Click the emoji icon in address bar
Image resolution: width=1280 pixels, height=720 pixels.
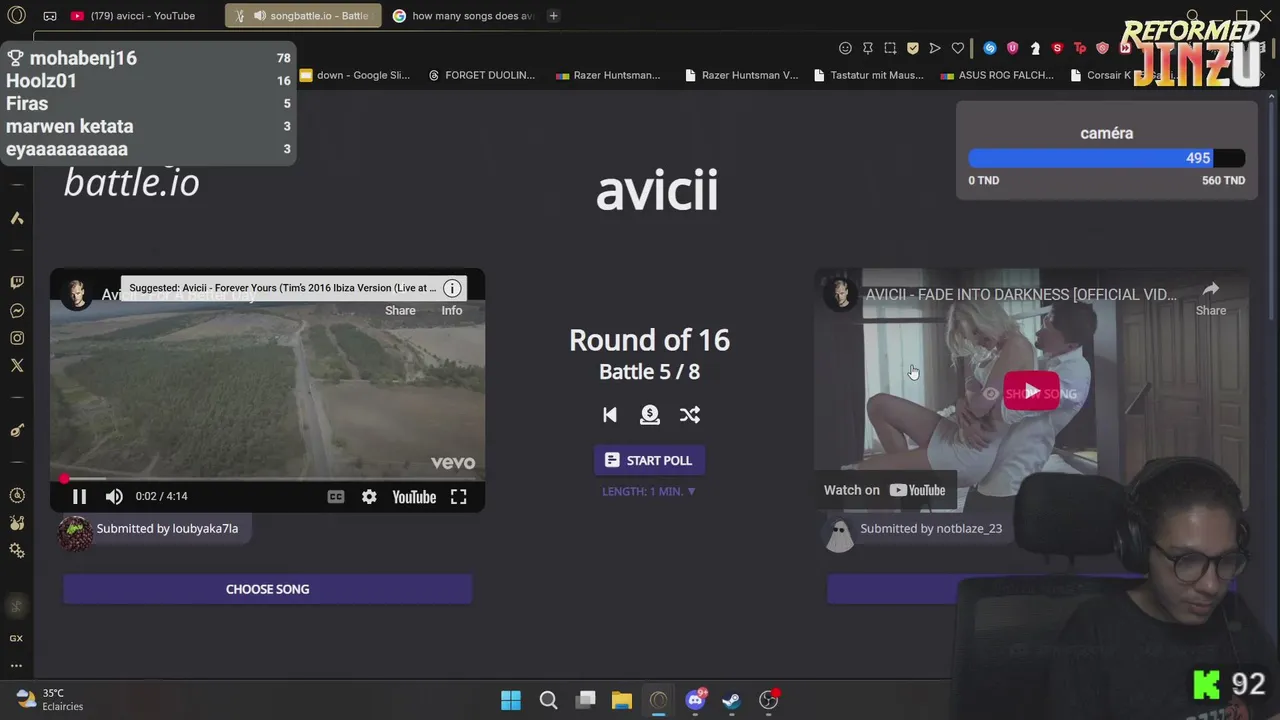pyautogui.click(x=845, y=48)
